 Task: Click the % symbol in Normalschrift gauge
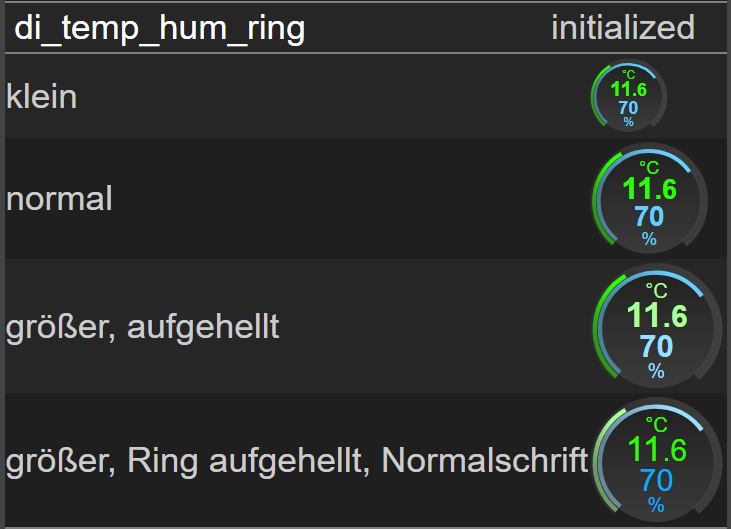656,505
